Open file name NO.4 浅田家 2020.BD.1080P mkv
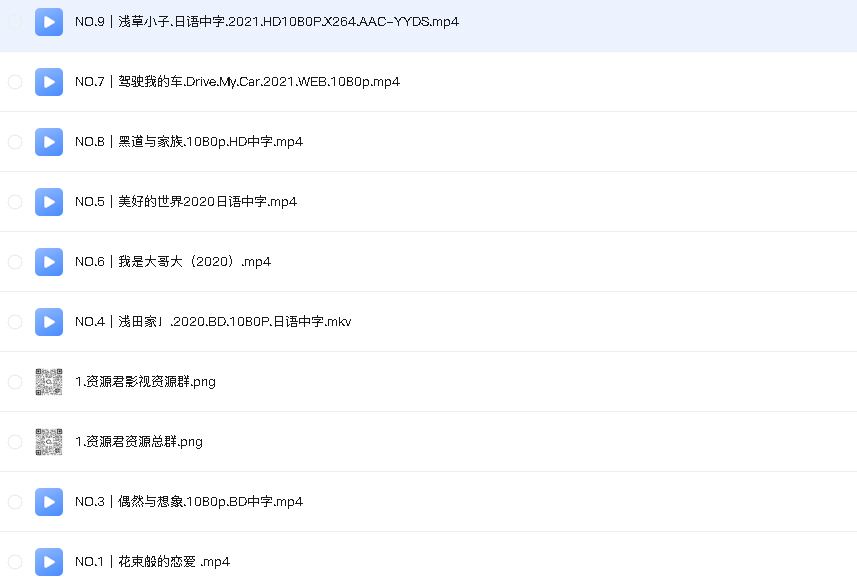 point(213,322)
